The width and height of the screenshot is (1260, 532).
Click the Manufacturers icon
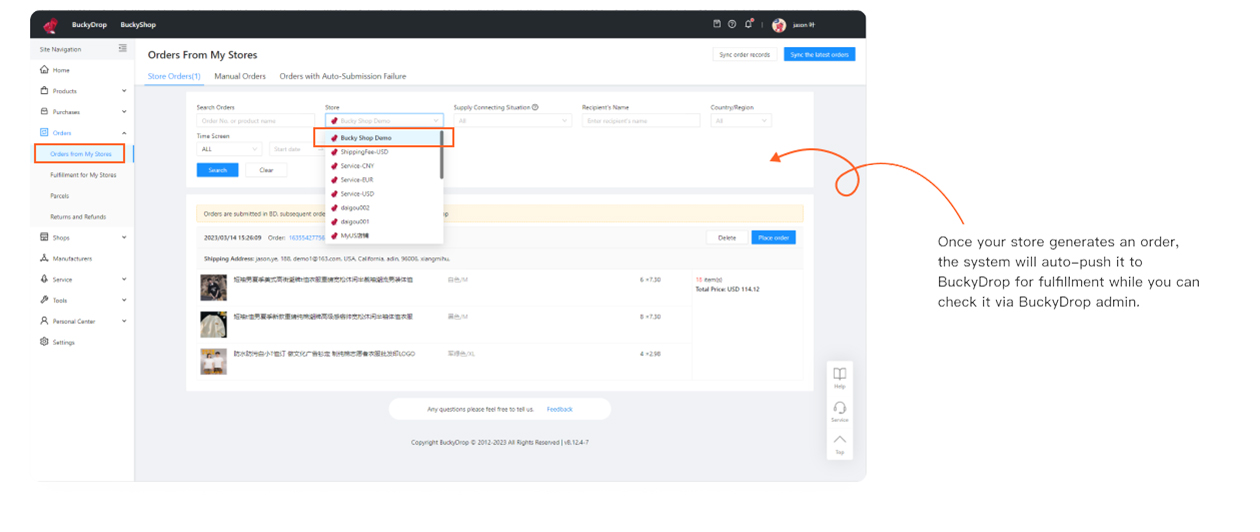[44, 258]
